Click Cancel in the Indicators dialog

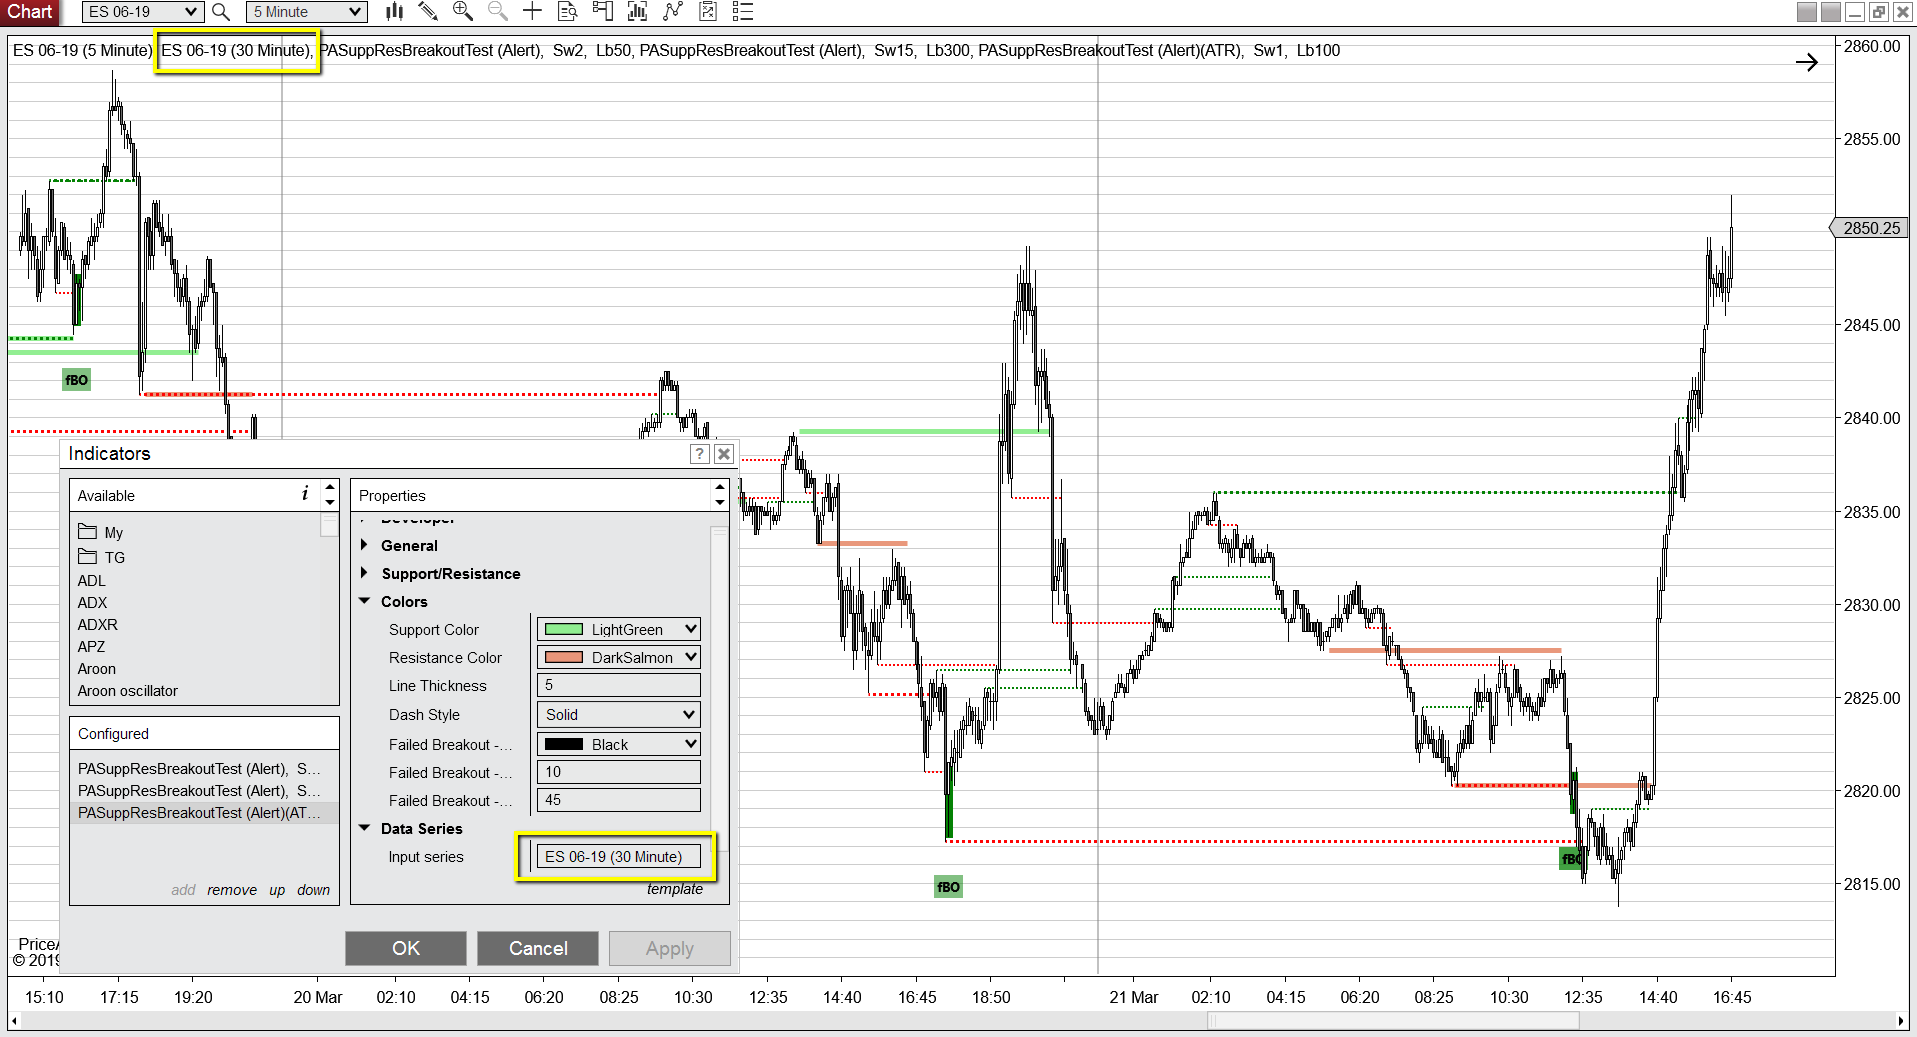point(538,948)
